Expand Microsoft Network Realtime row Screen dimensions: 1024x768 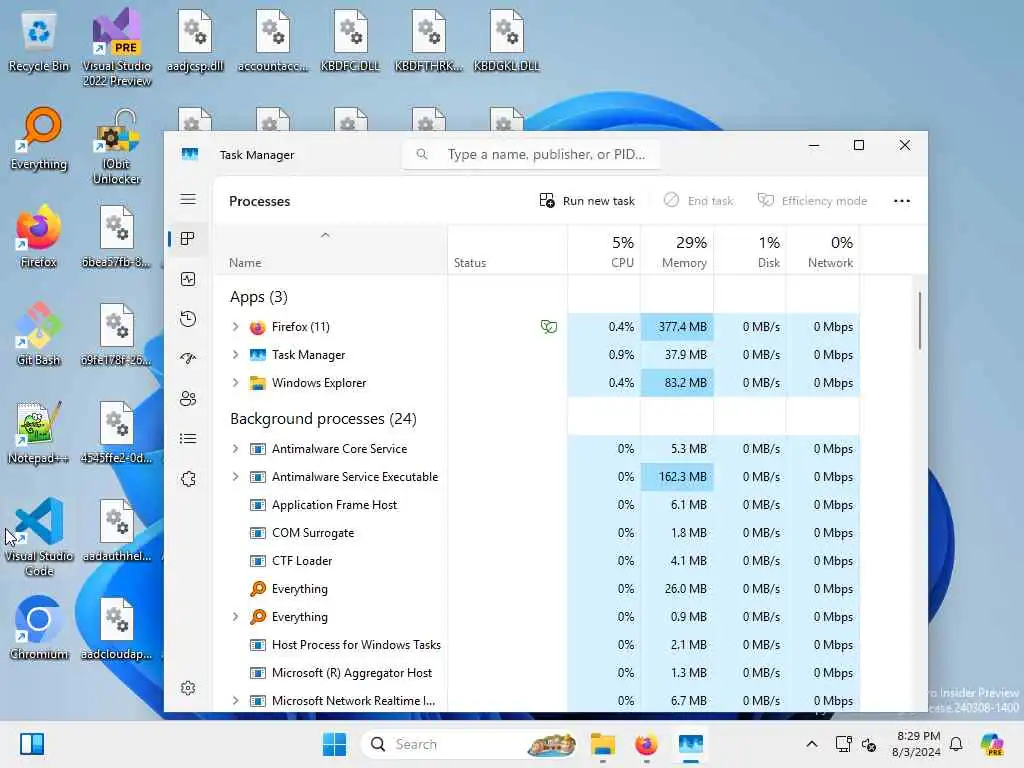coord(235,701)
